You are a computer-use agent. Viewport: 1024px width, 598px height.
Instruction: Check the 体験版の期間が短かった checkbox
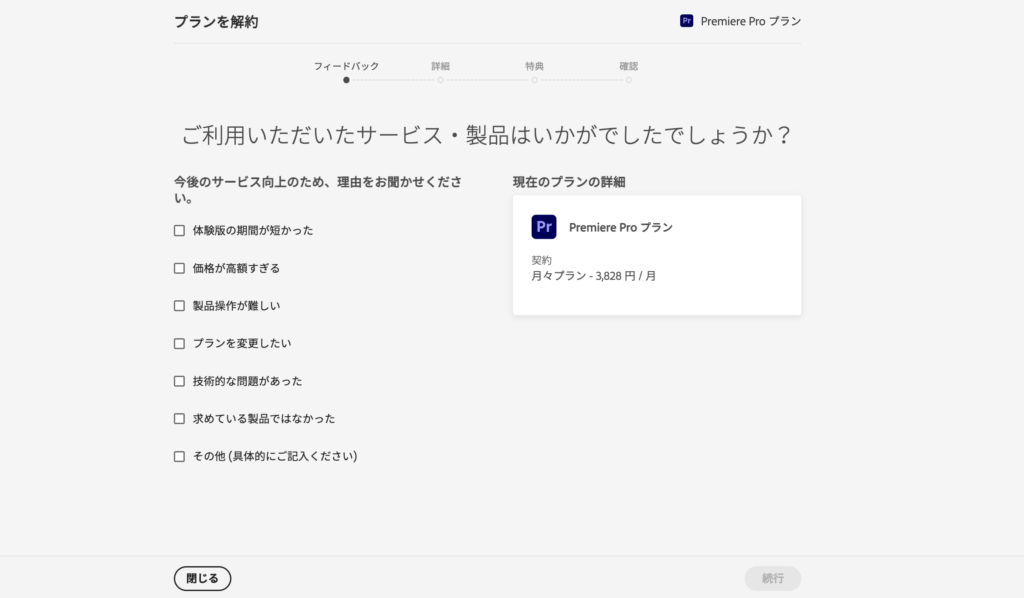(179, 230)
